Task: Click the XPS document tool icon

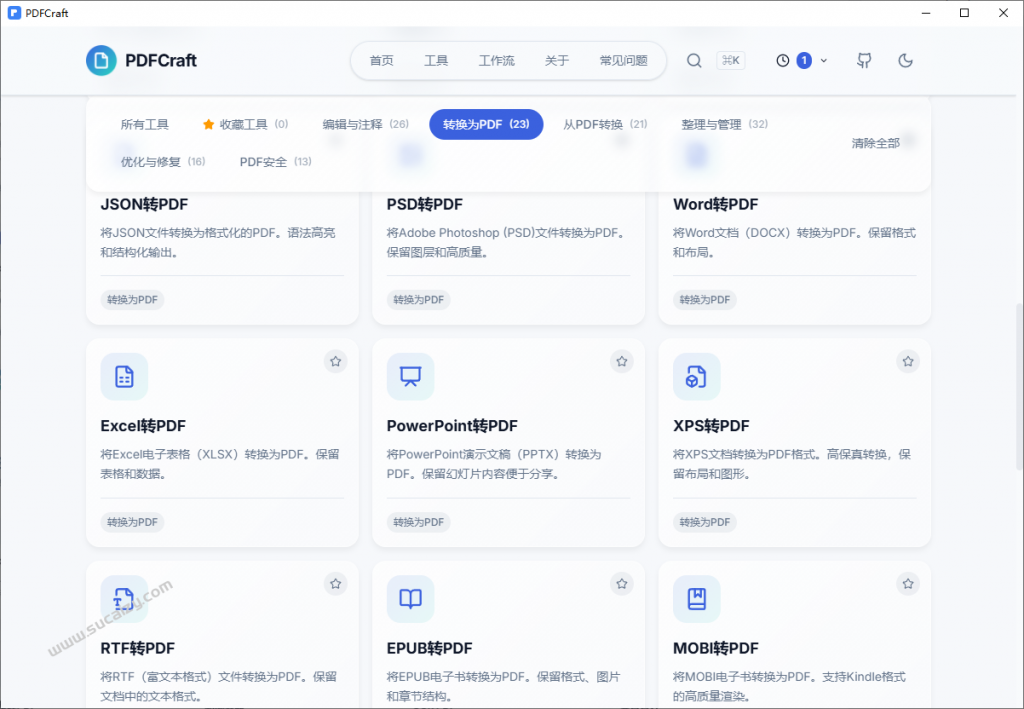Action: click(697, 377)
